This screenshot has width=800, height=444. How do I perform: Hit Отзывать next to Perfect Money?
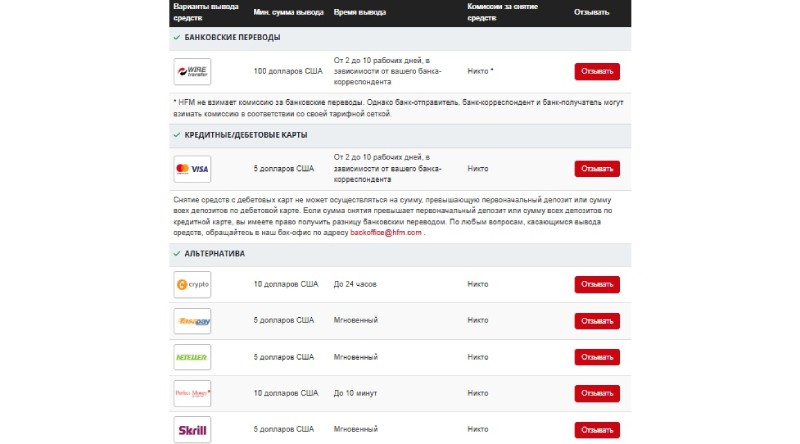click(596, 393)
